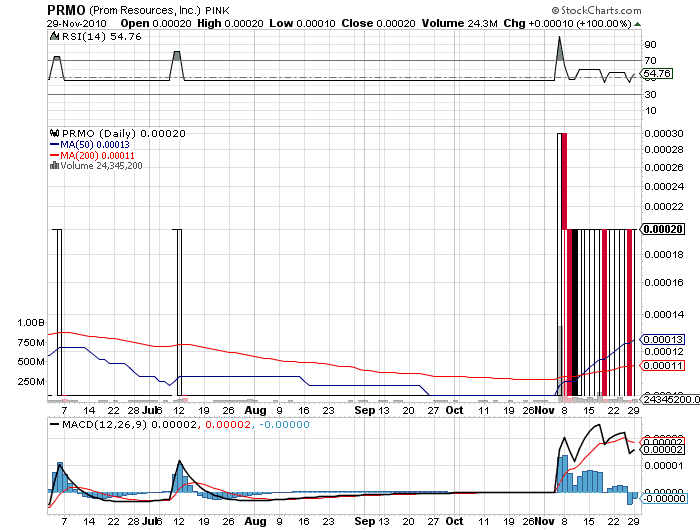Click the High 0.00020 value
Image resolution: width=700 pixels, height=530 pixels.
coord(230,23)
